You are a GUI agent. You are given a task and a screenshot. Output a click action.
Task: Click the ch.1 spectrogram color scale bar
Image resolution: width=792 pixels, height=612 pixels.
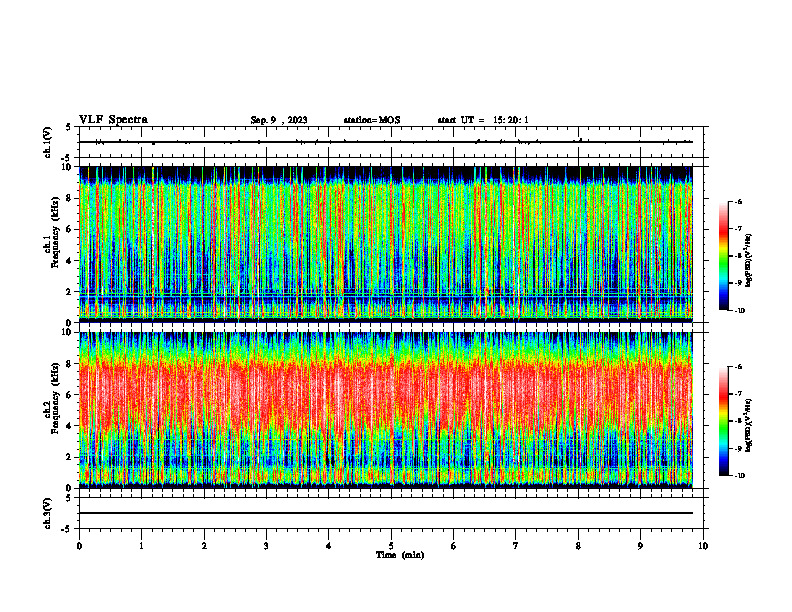point(723,256)
